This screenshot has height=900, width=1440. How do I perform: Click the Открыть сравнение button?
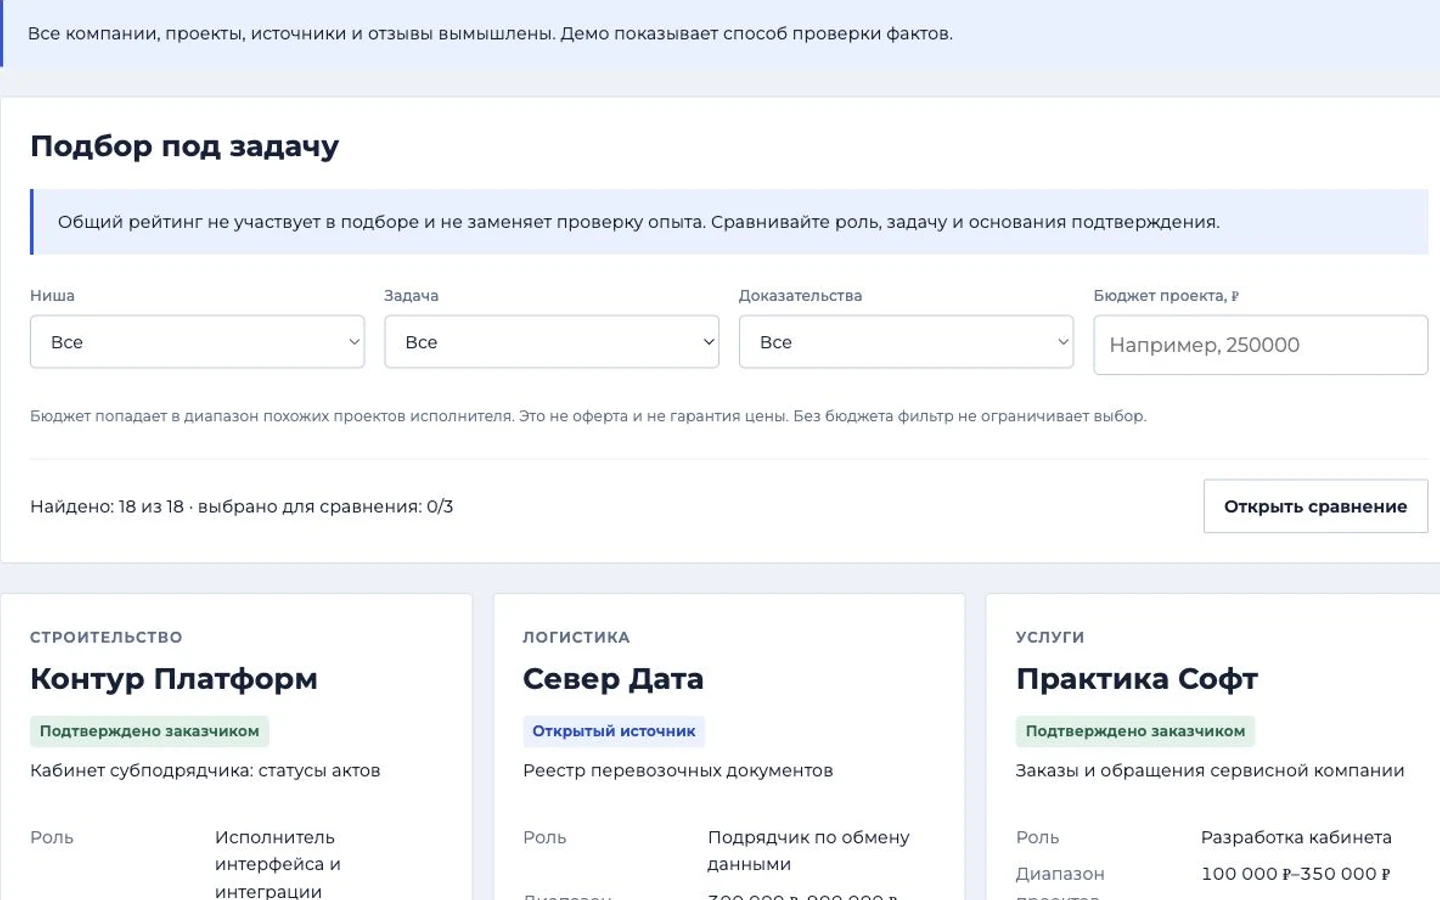coord(1315,506)
